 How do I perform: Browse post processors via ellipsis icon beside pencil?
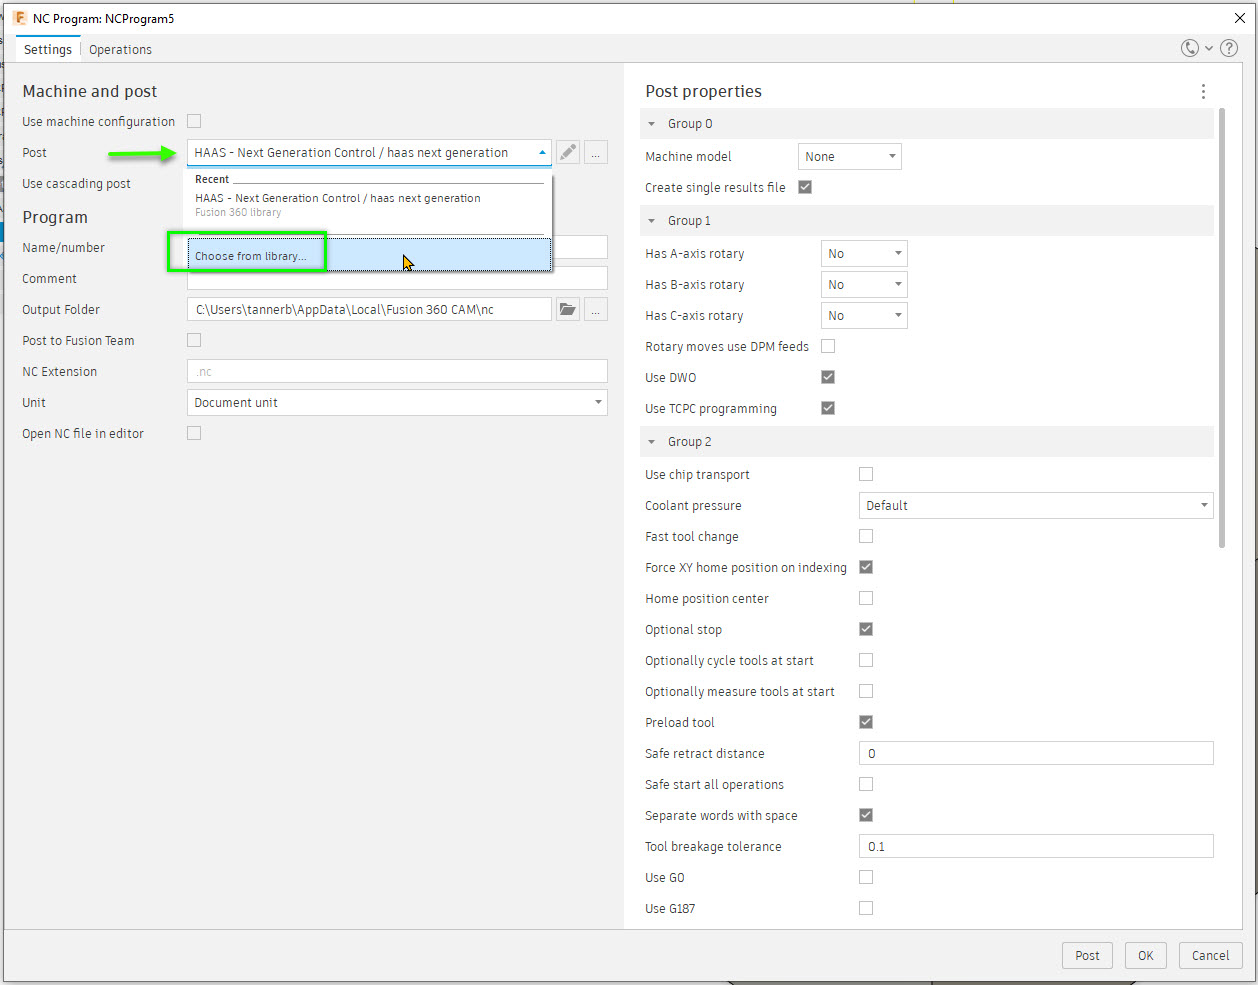point(595,152)
